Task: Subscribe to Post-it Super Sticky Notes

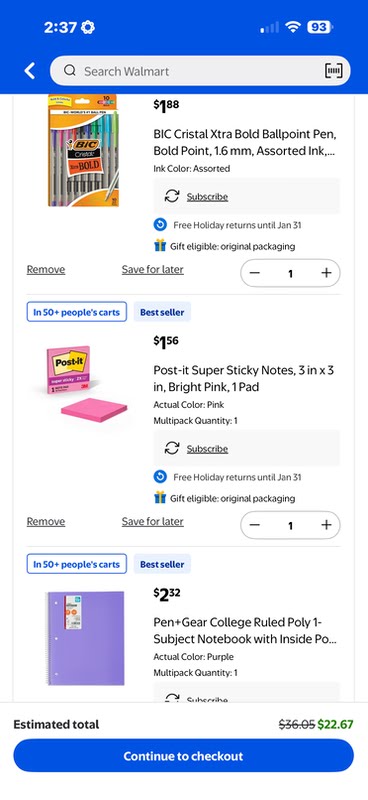Action: coord(207,449)
